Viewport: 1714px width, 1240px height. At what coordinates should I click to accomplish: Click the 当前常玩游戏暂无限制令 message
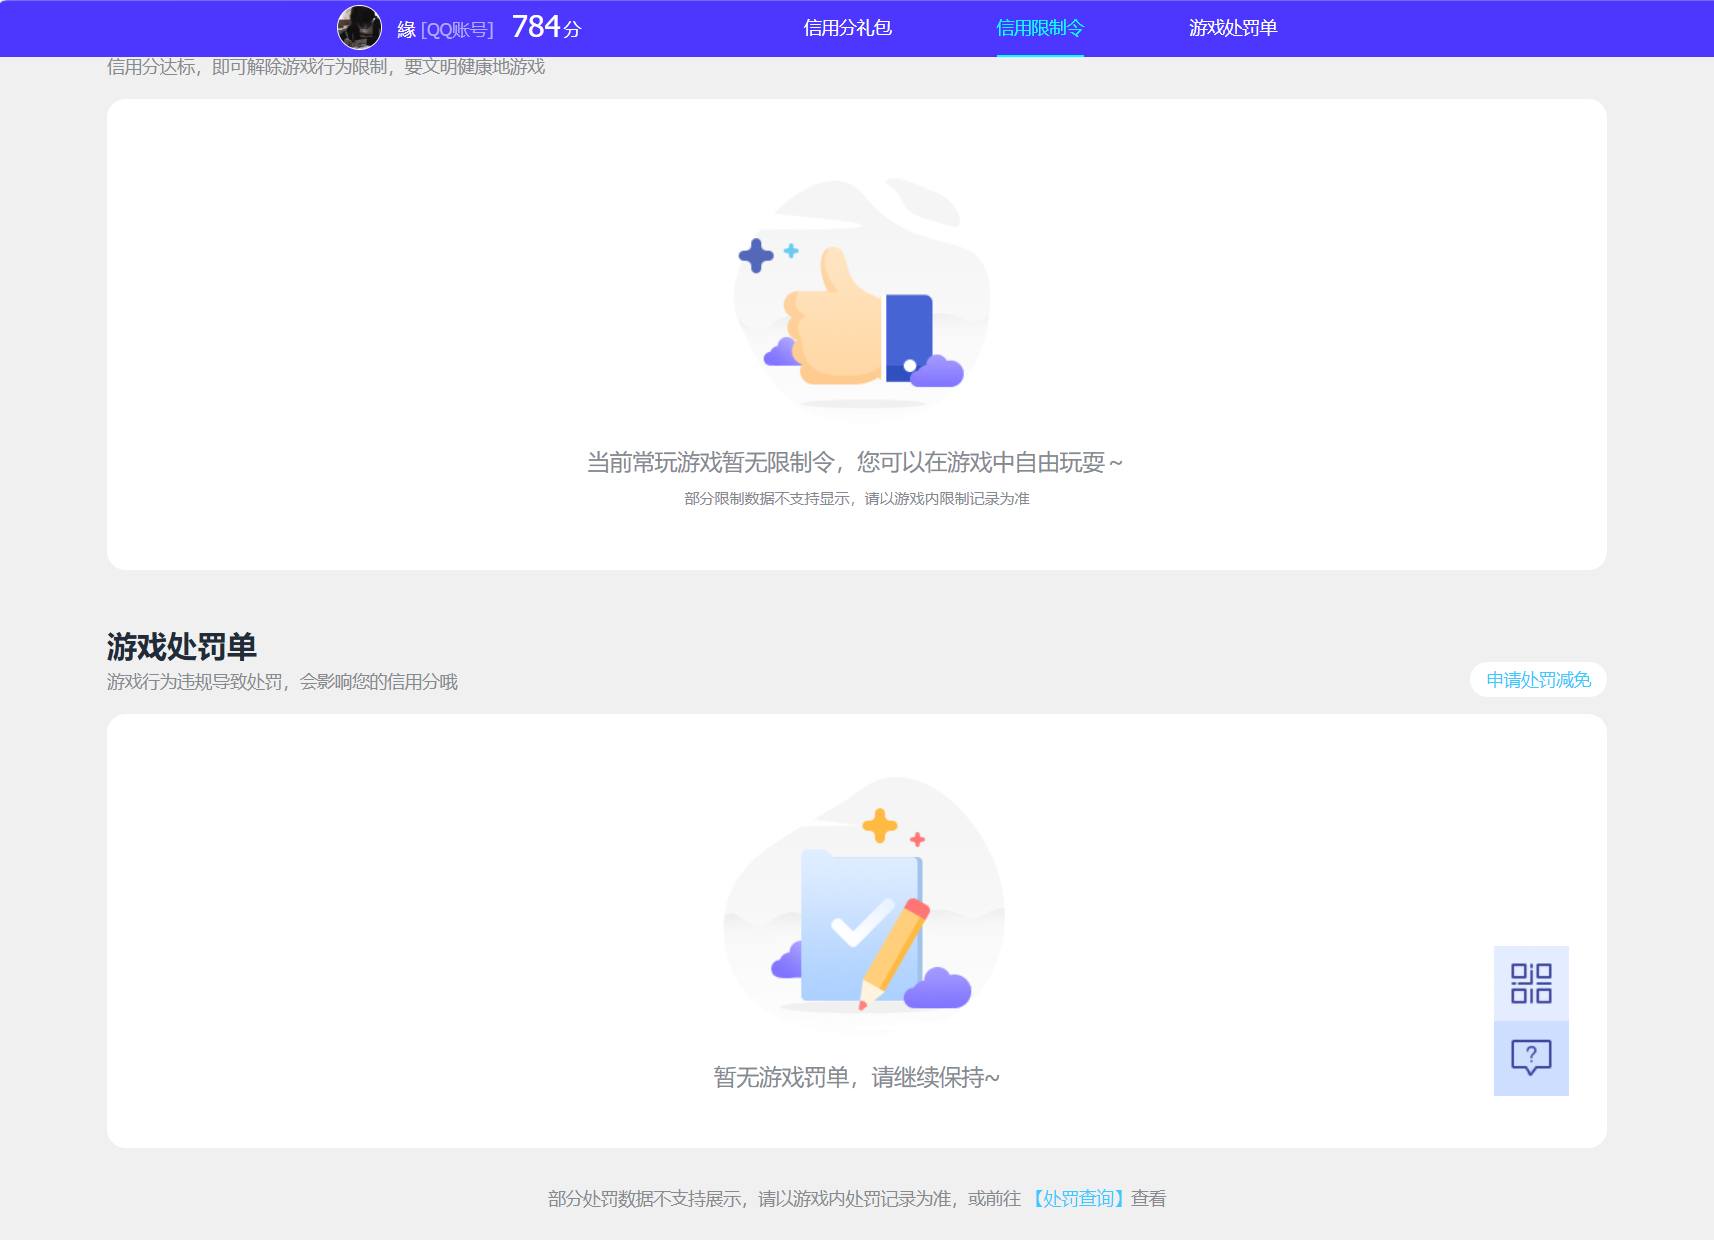[x=855, y=462]
